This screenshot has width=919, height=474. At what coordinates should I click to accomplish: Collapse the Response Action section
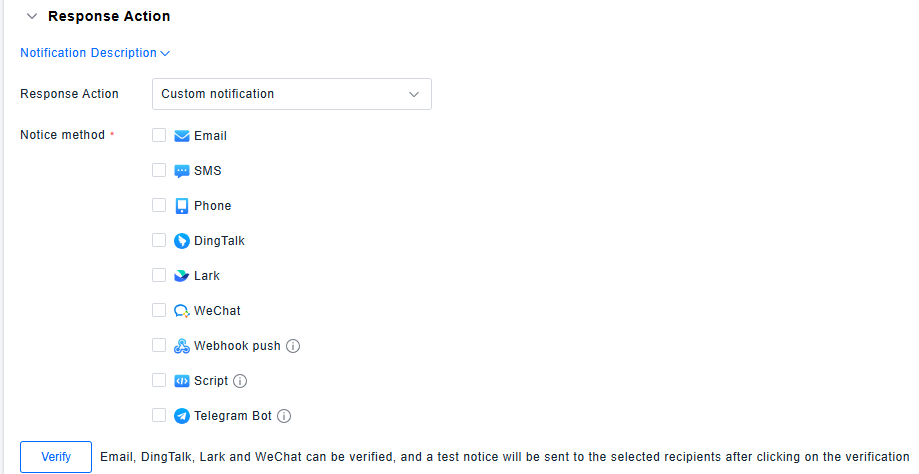pyautogui.click(x=32, y=16)
